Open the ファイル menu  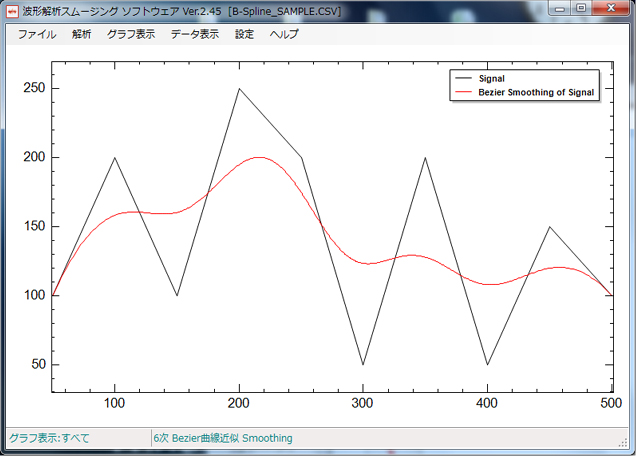37,34
